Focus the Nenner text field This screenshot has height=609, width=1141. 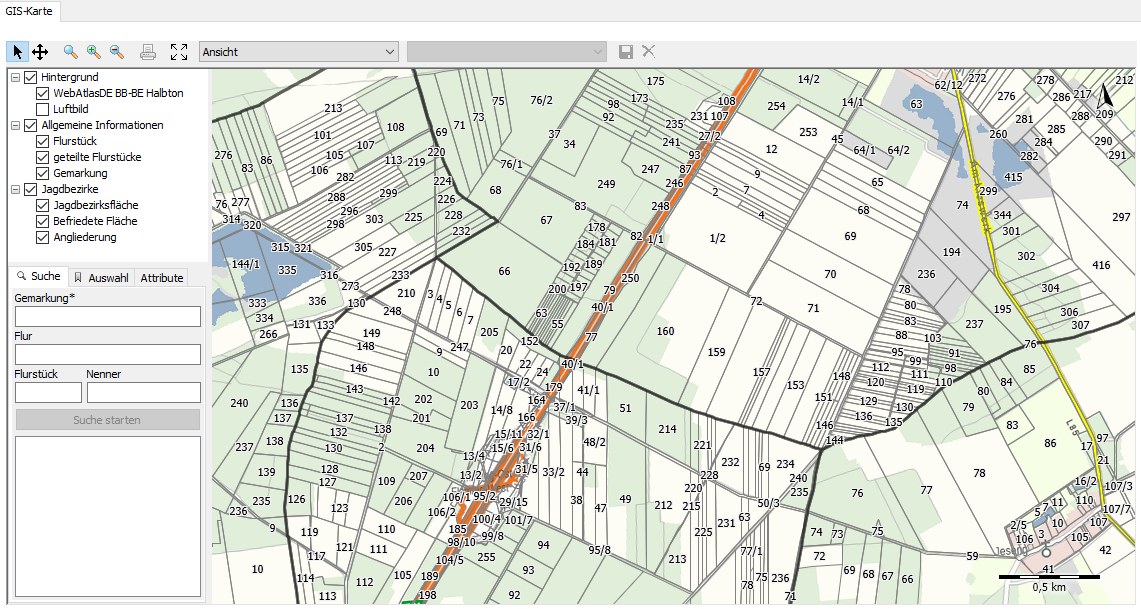[144, 392]
